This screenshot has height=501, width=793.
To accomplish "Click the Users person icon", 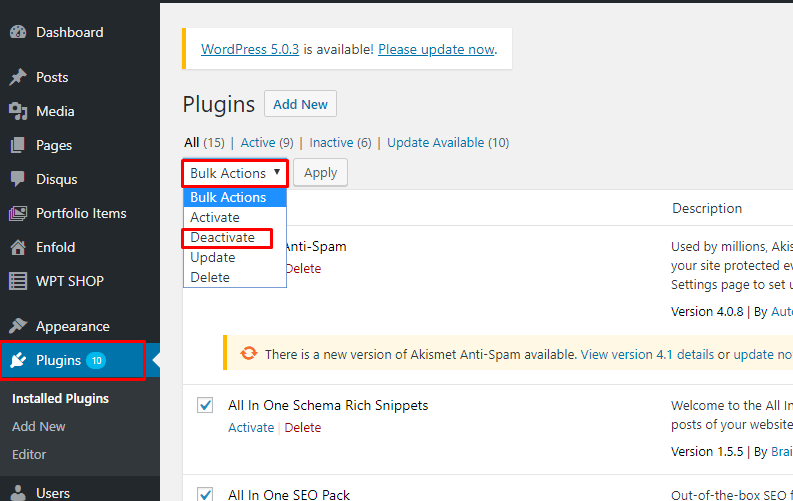I will click(18, 493).
